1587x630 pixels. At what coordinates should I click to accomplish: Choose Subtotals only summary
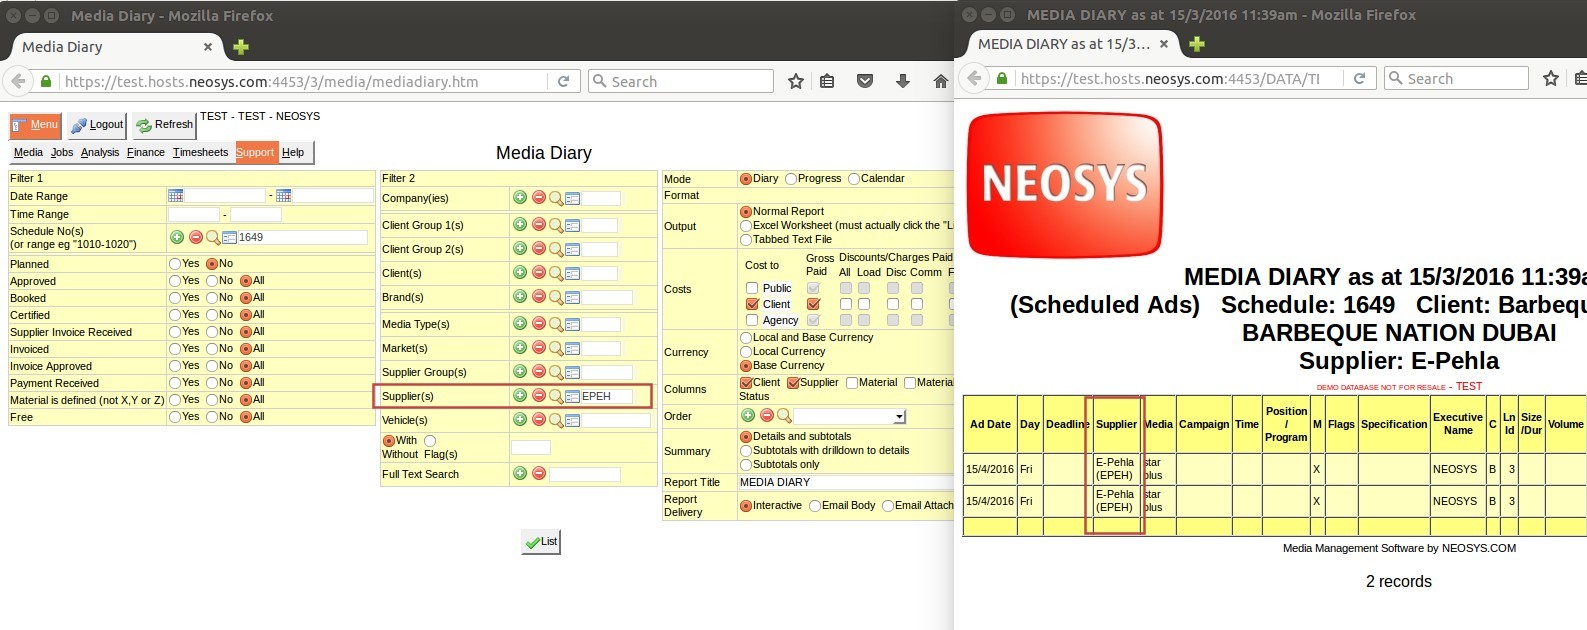(746, 465)
